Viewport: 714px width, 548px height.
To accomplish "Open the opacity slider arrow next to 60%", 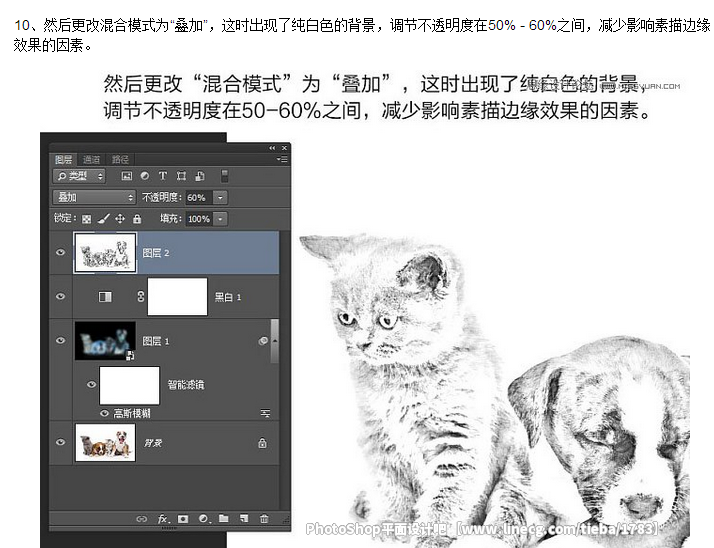I will tap(220, 198).
